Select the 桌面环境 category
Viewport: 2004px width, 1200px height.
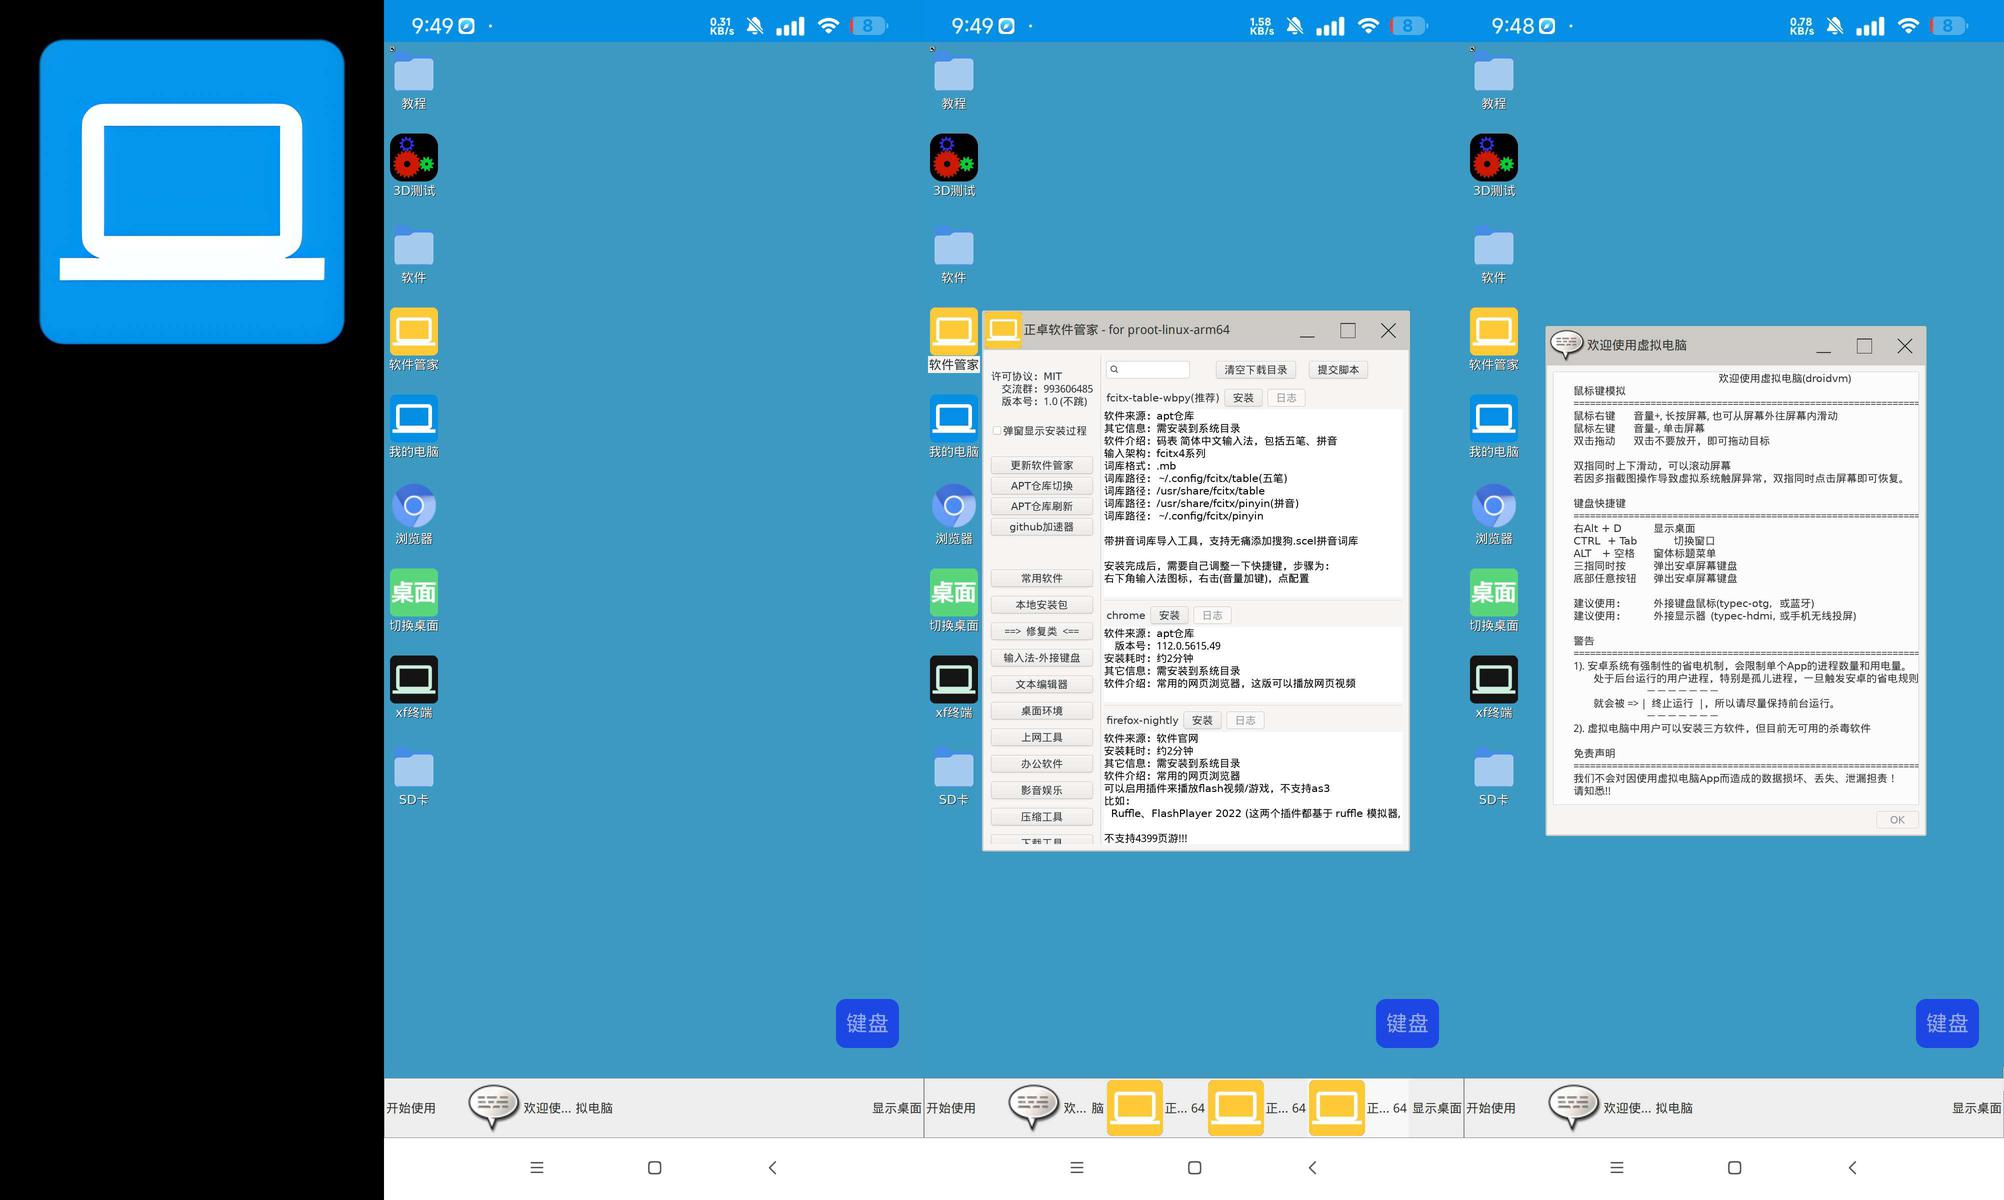[1041, 711]
